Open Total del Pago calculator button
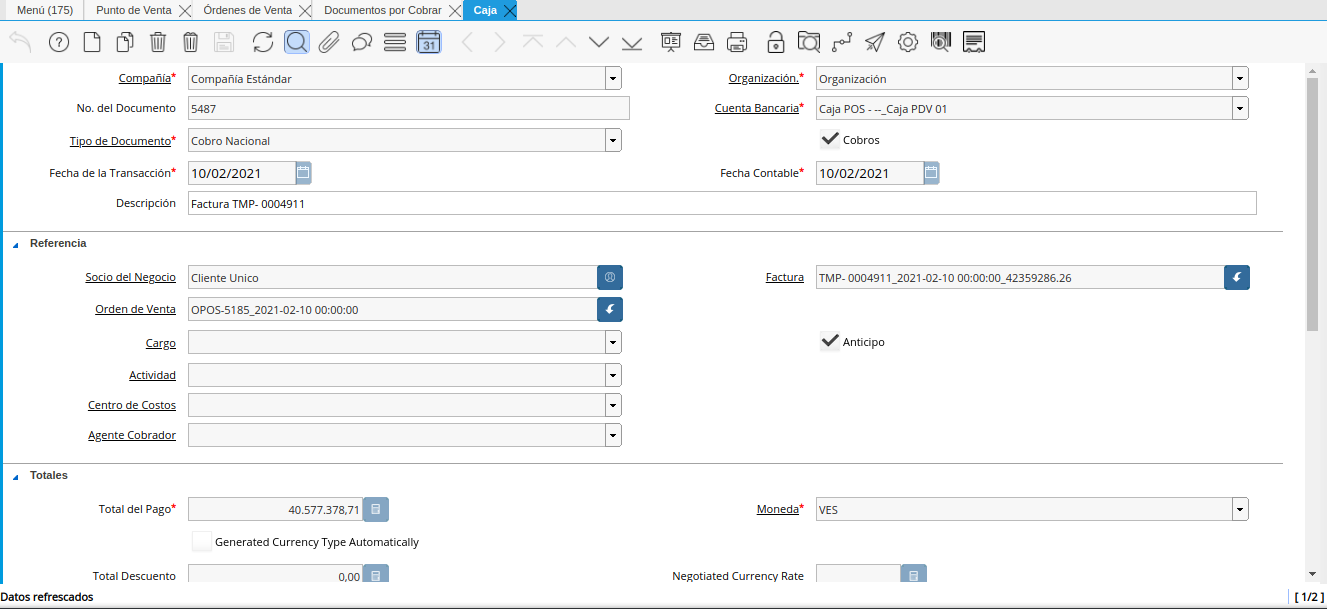 point(375,509)
